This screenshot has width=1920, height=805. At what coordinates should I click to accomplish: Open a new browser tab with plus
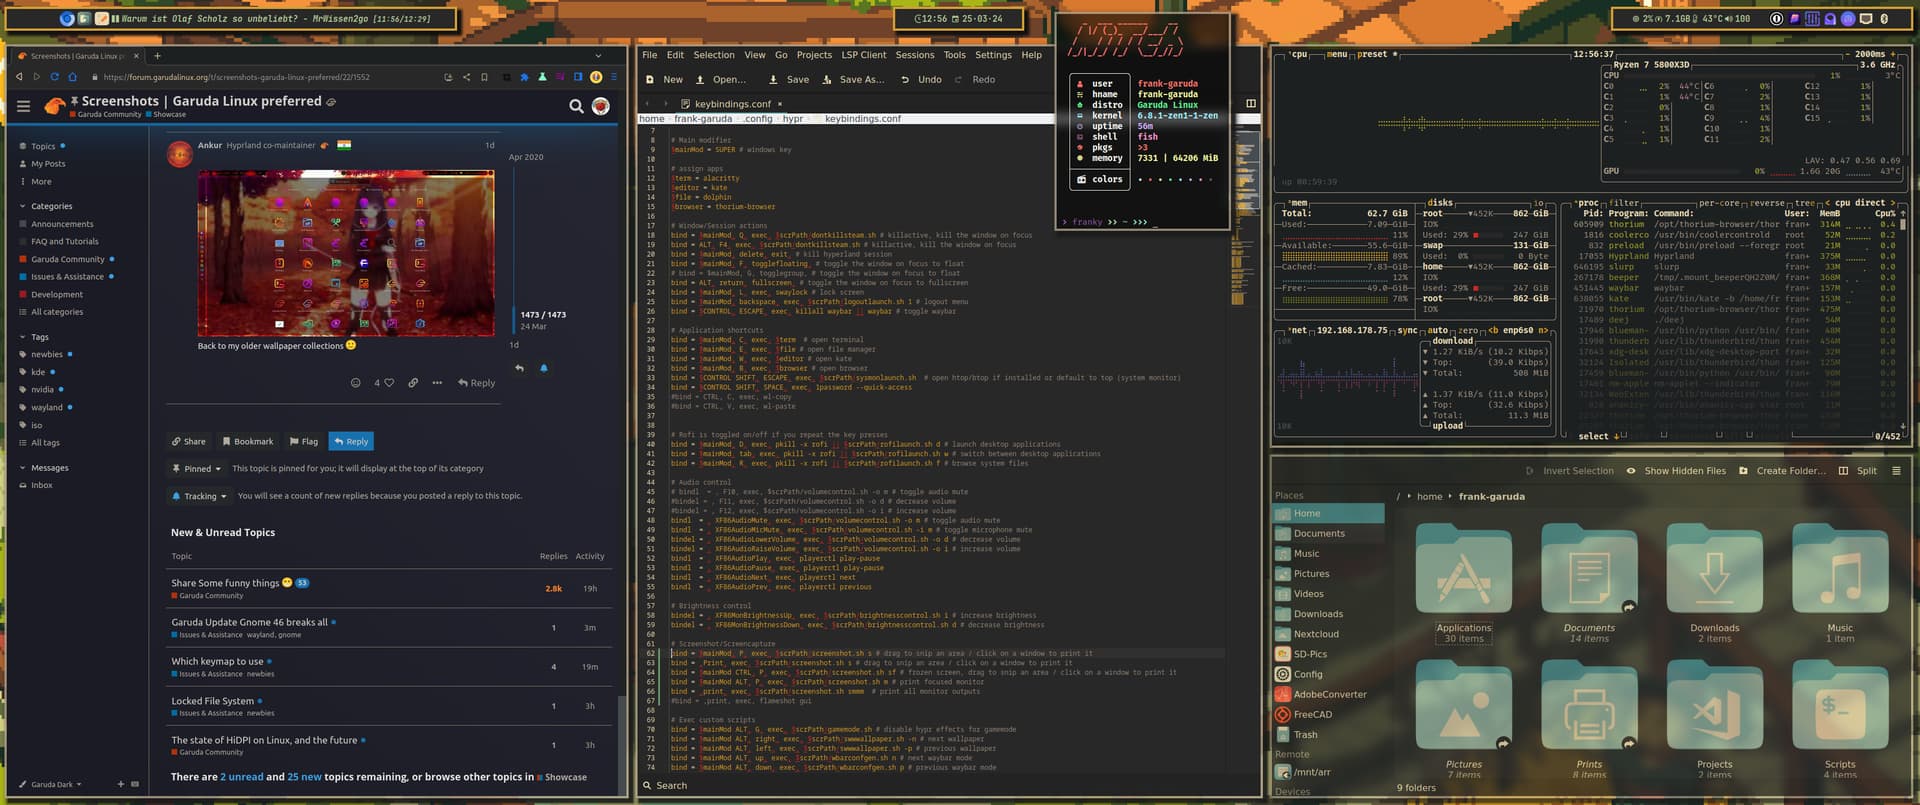pyautogui.click(x=157, y=56)
